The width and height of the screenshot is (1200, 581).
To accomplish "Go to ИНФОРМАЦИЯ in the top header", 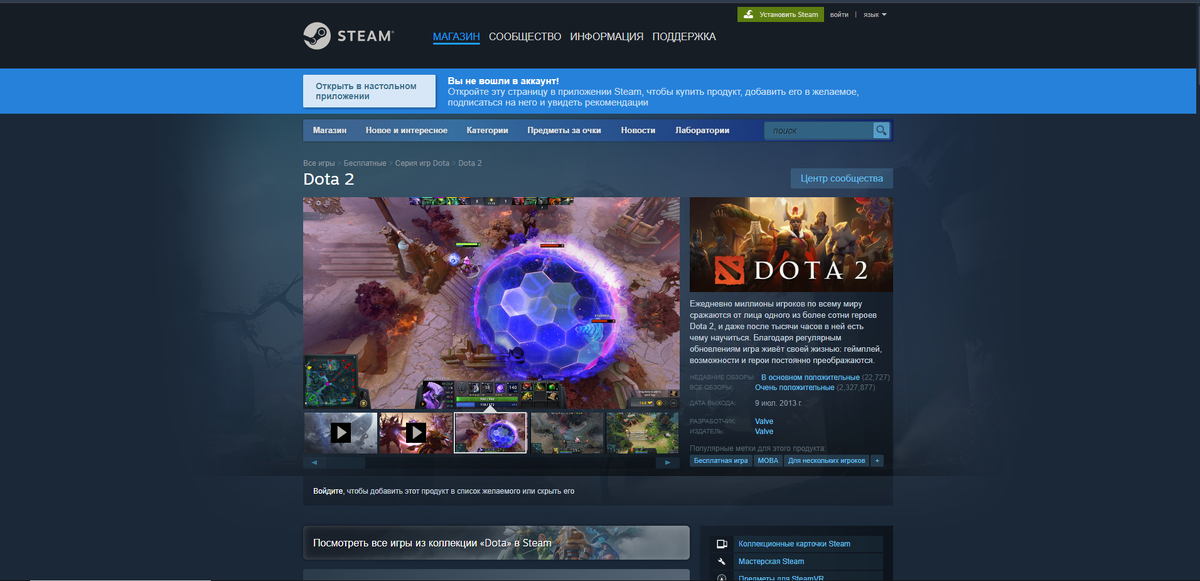I will click(x=607, y=37).
